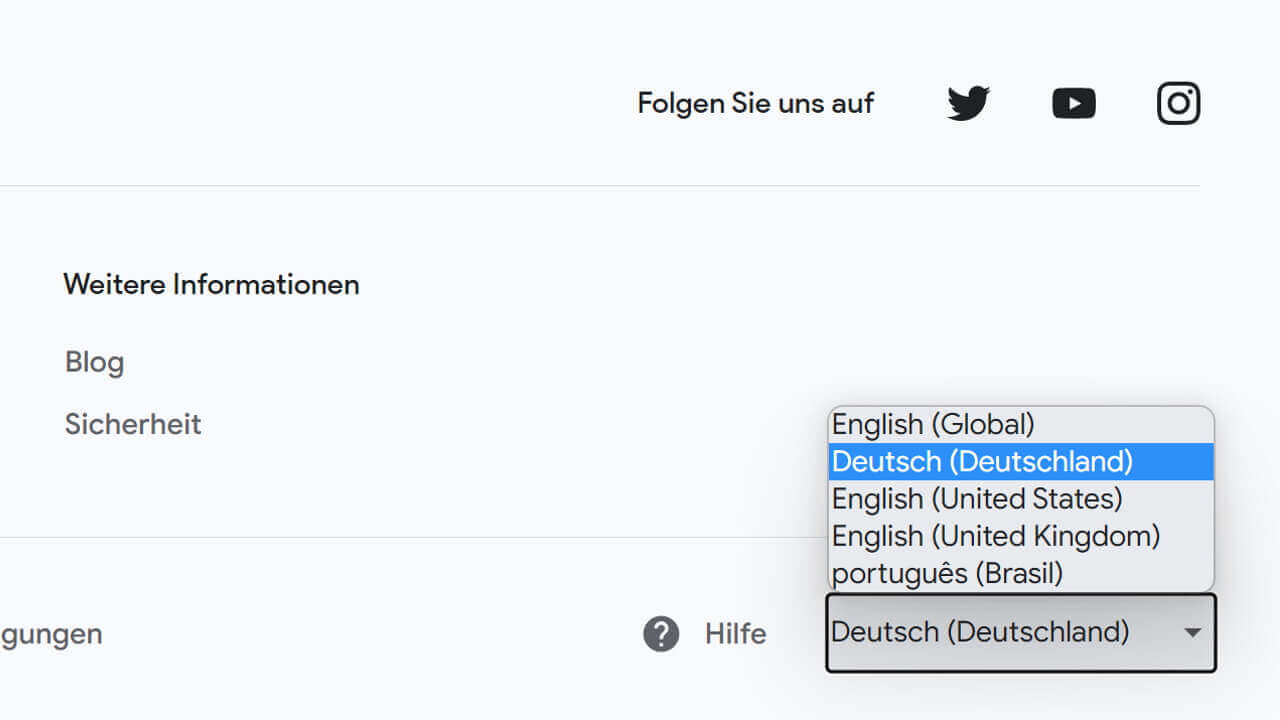The image size is (1280, 720).
Task: Choose English (United States) option
Action: (977, 499)
